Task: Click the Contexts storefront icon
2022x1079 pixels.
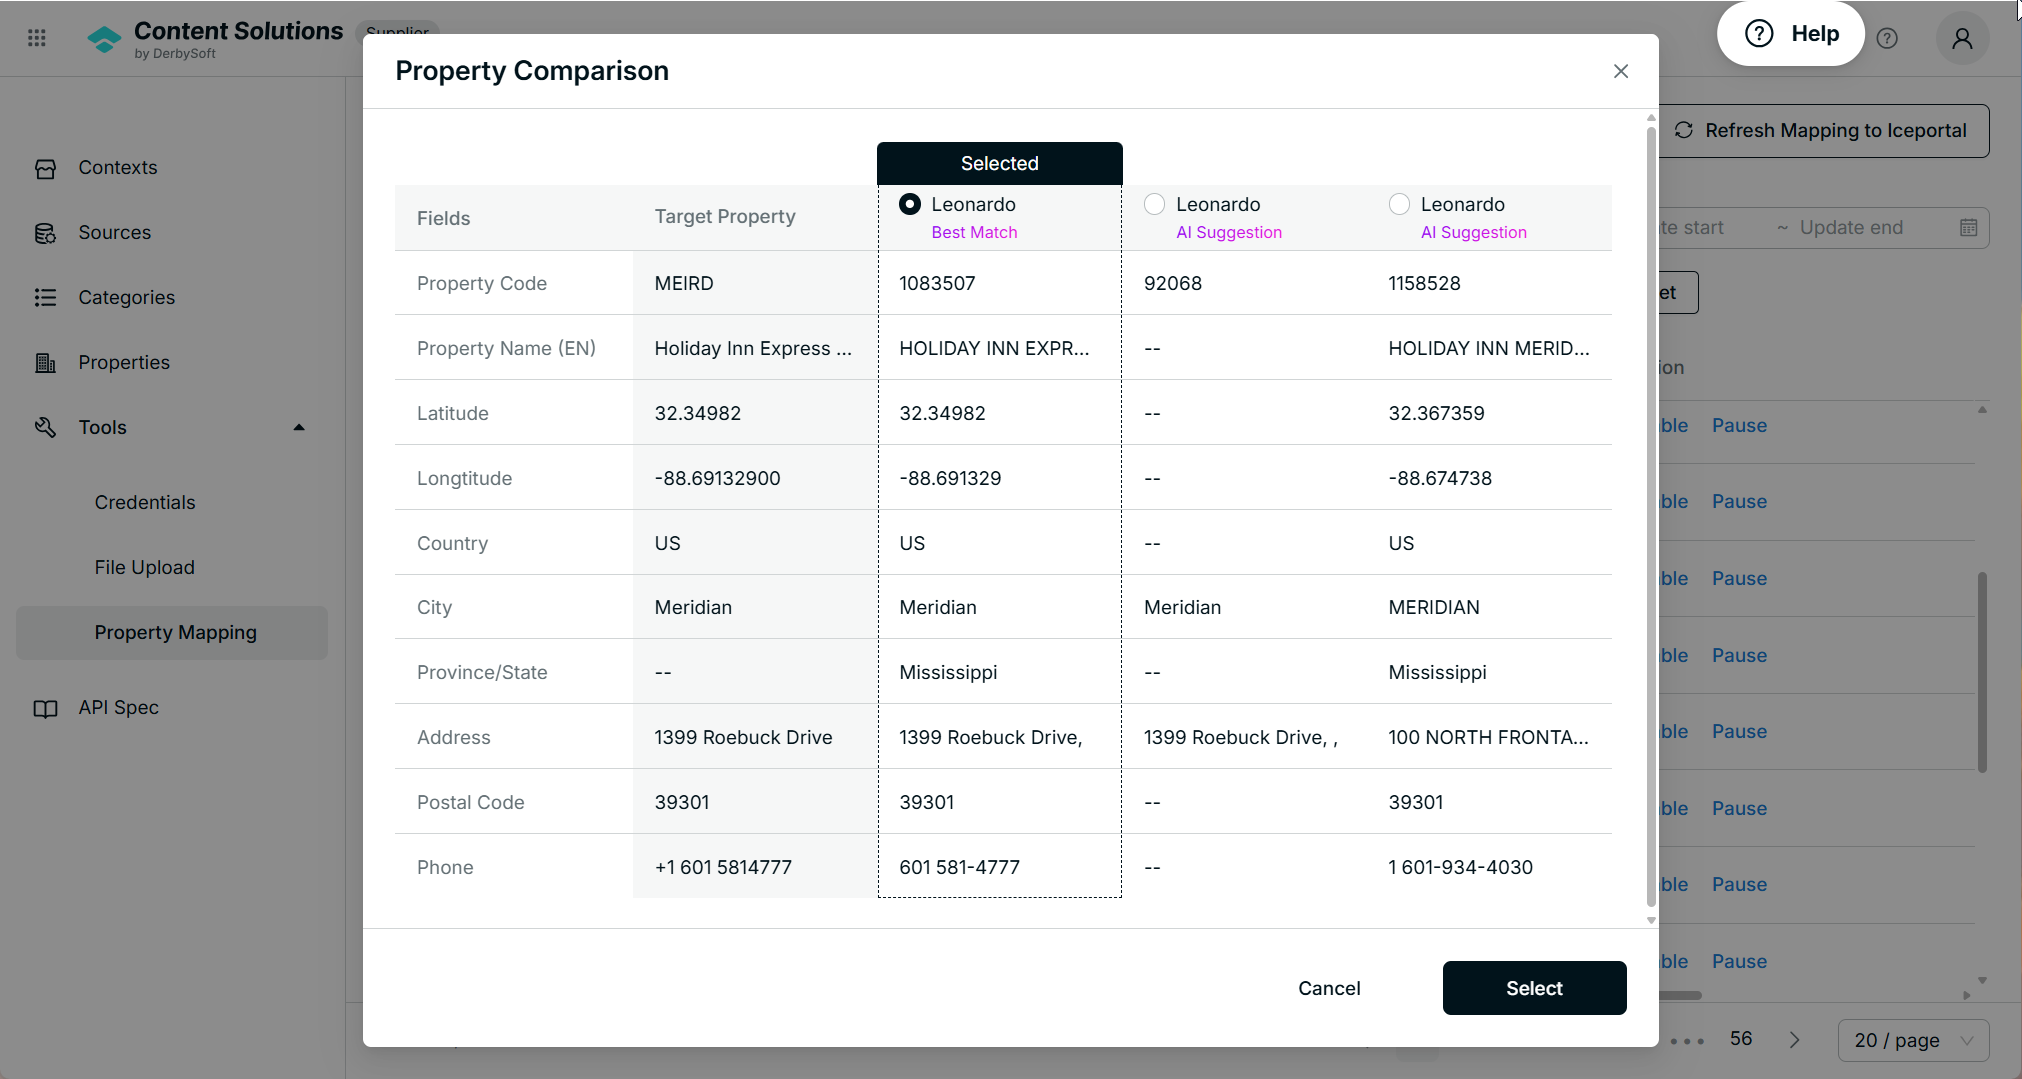Action: (x=45, y=168)
